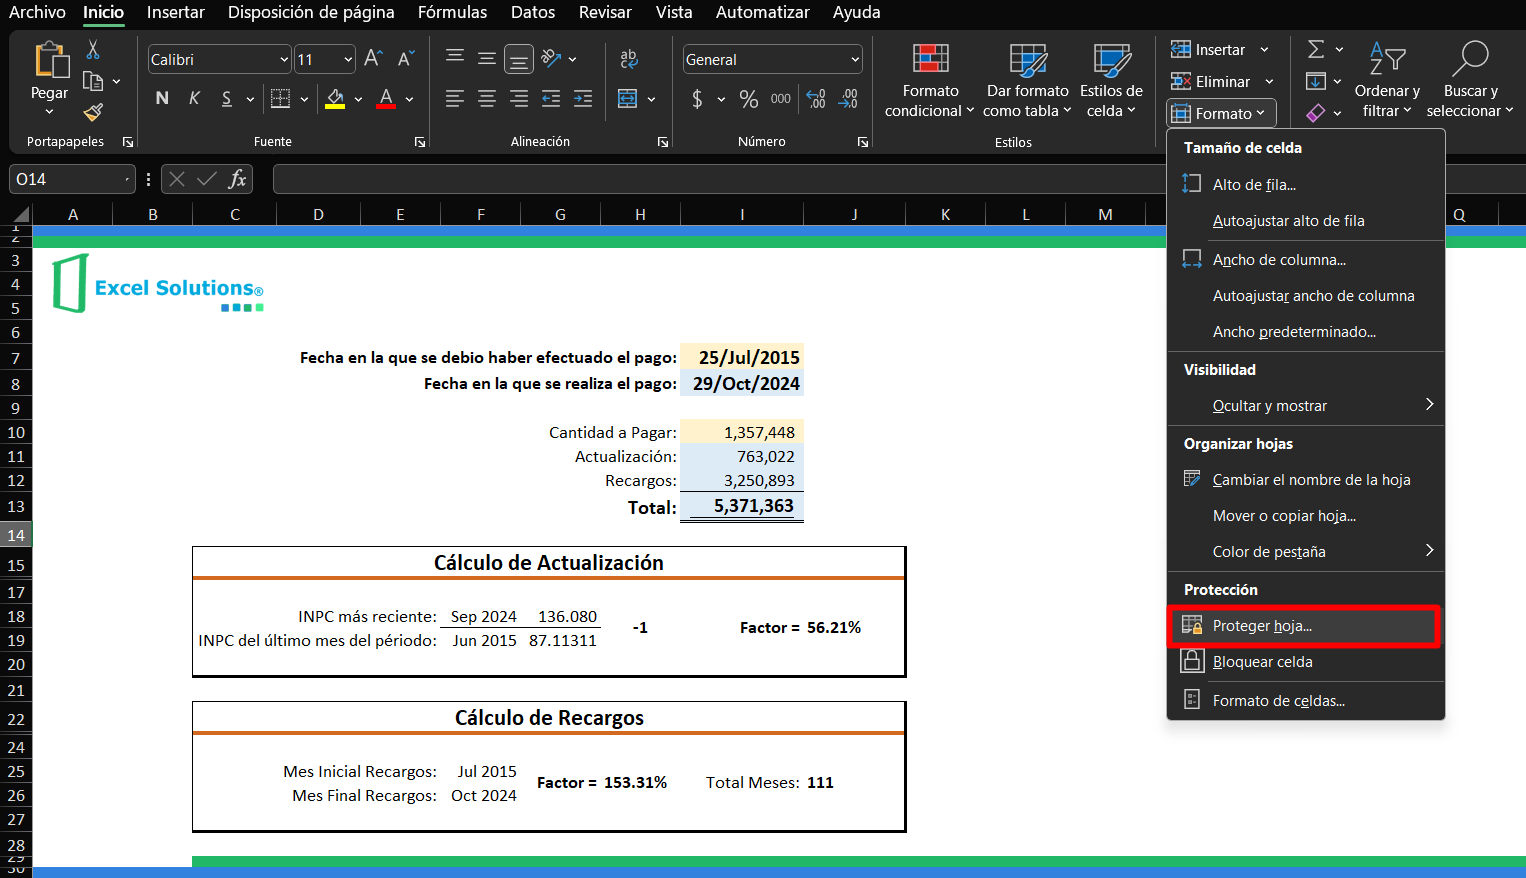The height and width of the screenshot is (878, 1526).
Task: Click the Formato ribbon button
Action: (1222, 113)
